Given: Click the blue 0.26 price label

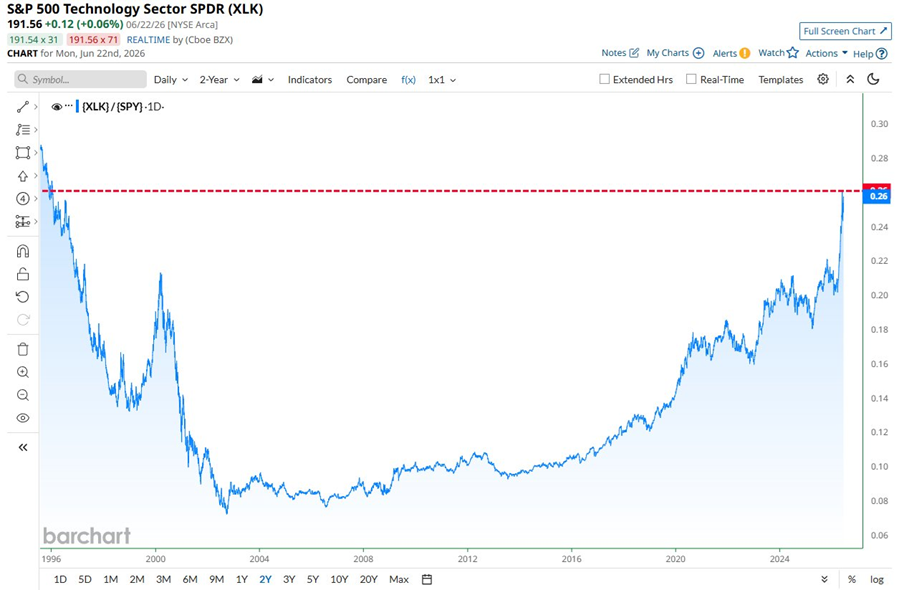Looking at the screenshot, I should [x=877, y=196].
